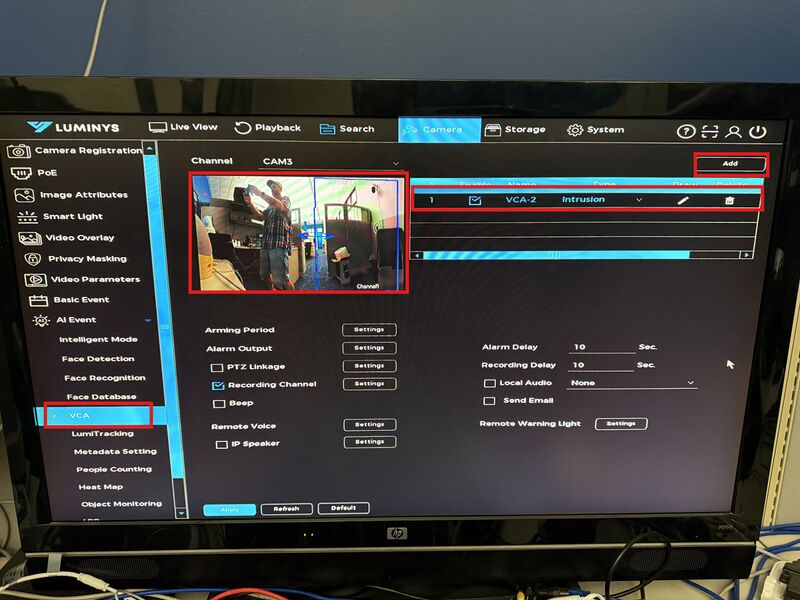This screenshot has width=800, height=600.
Task: Click the System gear icon
Action: coord(575,130)
